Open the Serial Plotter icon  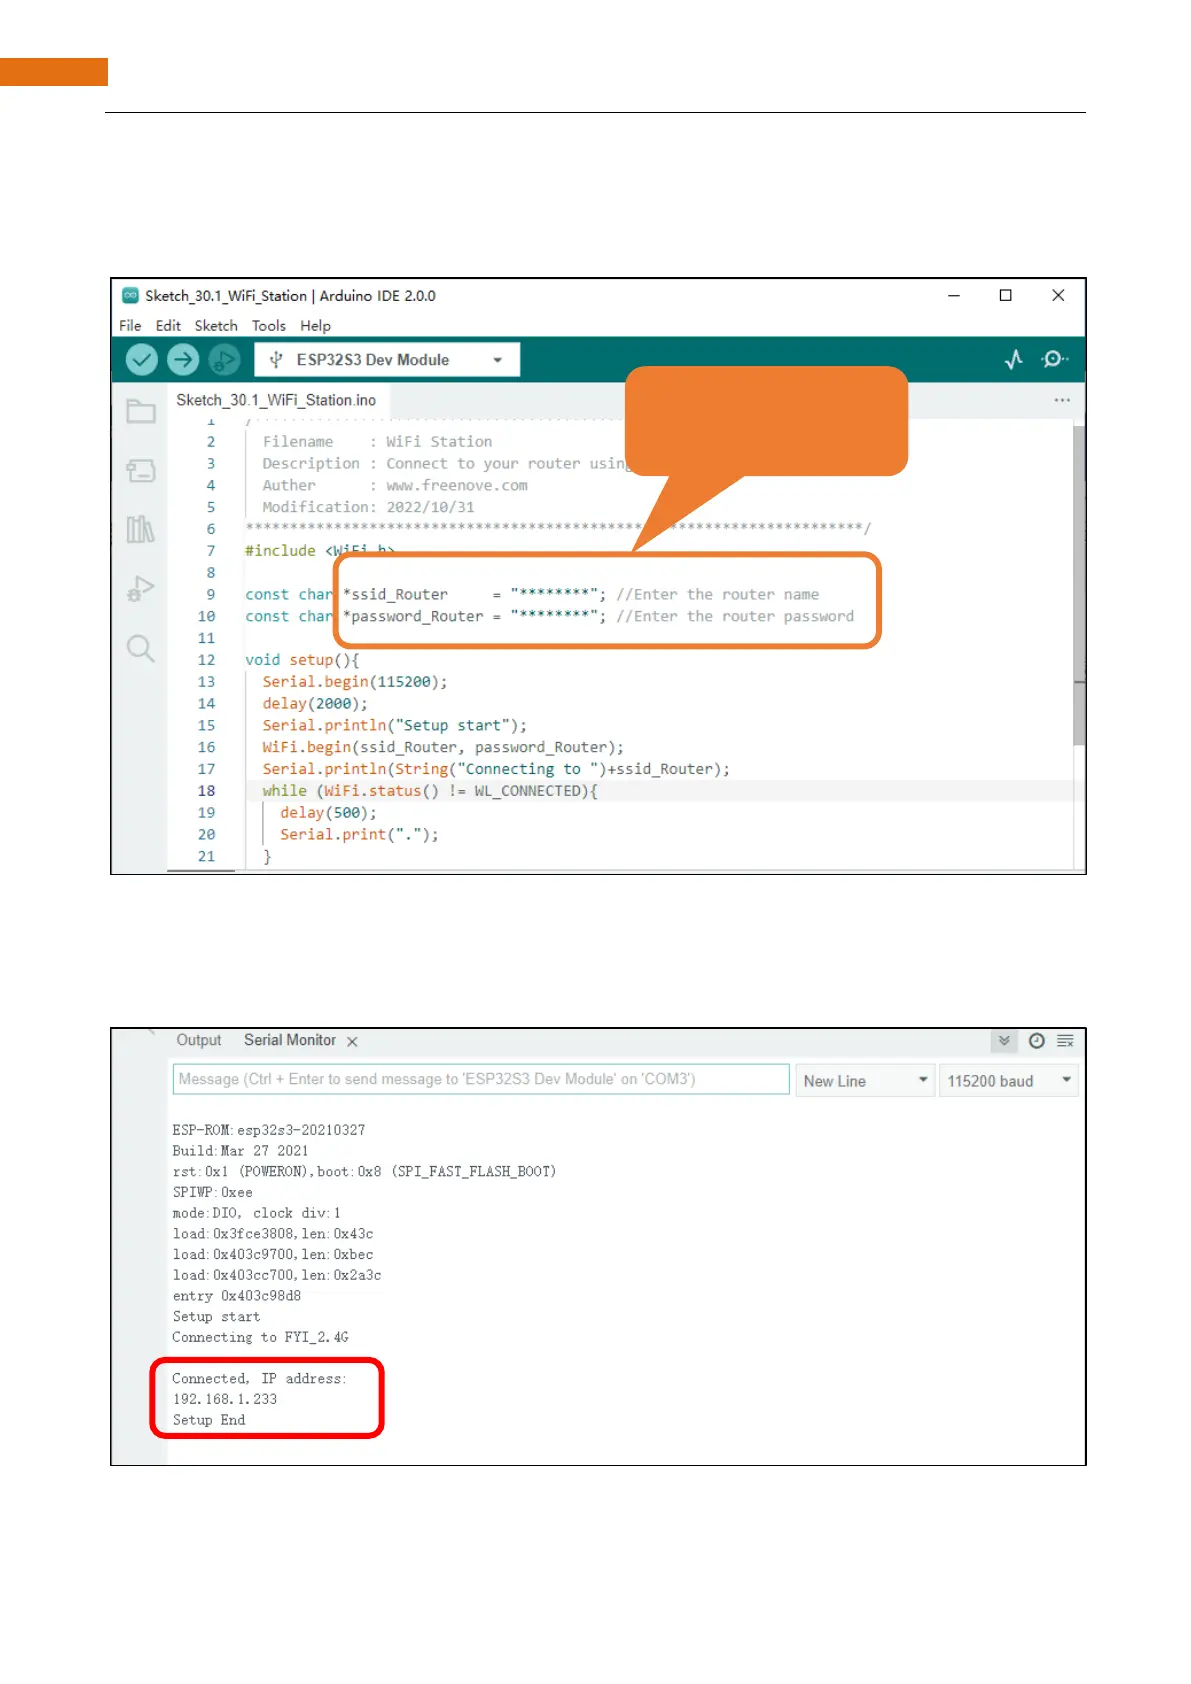[x=1014, y=359]
